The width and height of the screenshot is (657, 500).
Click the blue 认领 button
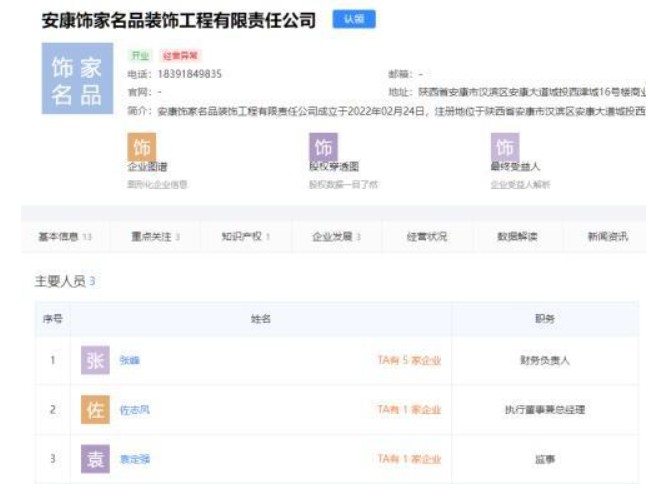[x=353, y=19]
